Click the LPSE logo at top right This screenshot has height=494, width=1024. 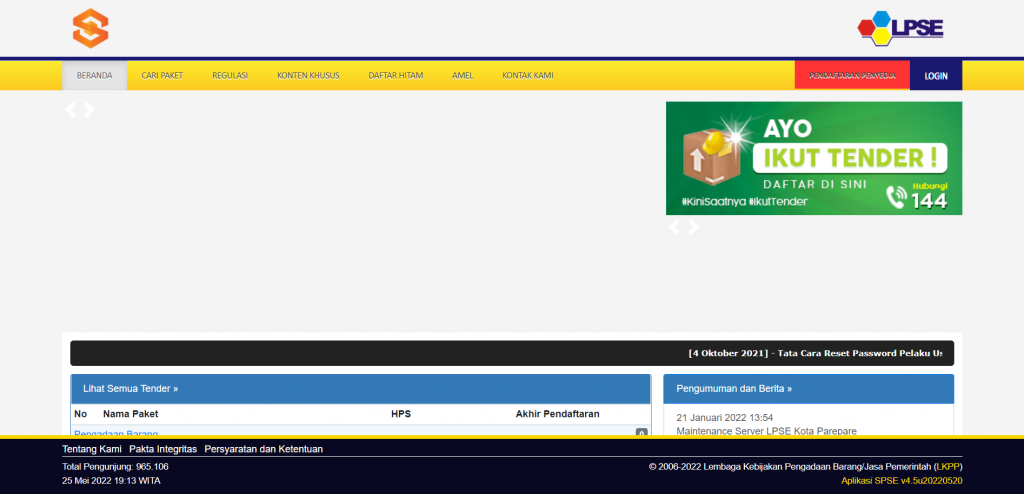pyautogui.click(x=900, y=27)
